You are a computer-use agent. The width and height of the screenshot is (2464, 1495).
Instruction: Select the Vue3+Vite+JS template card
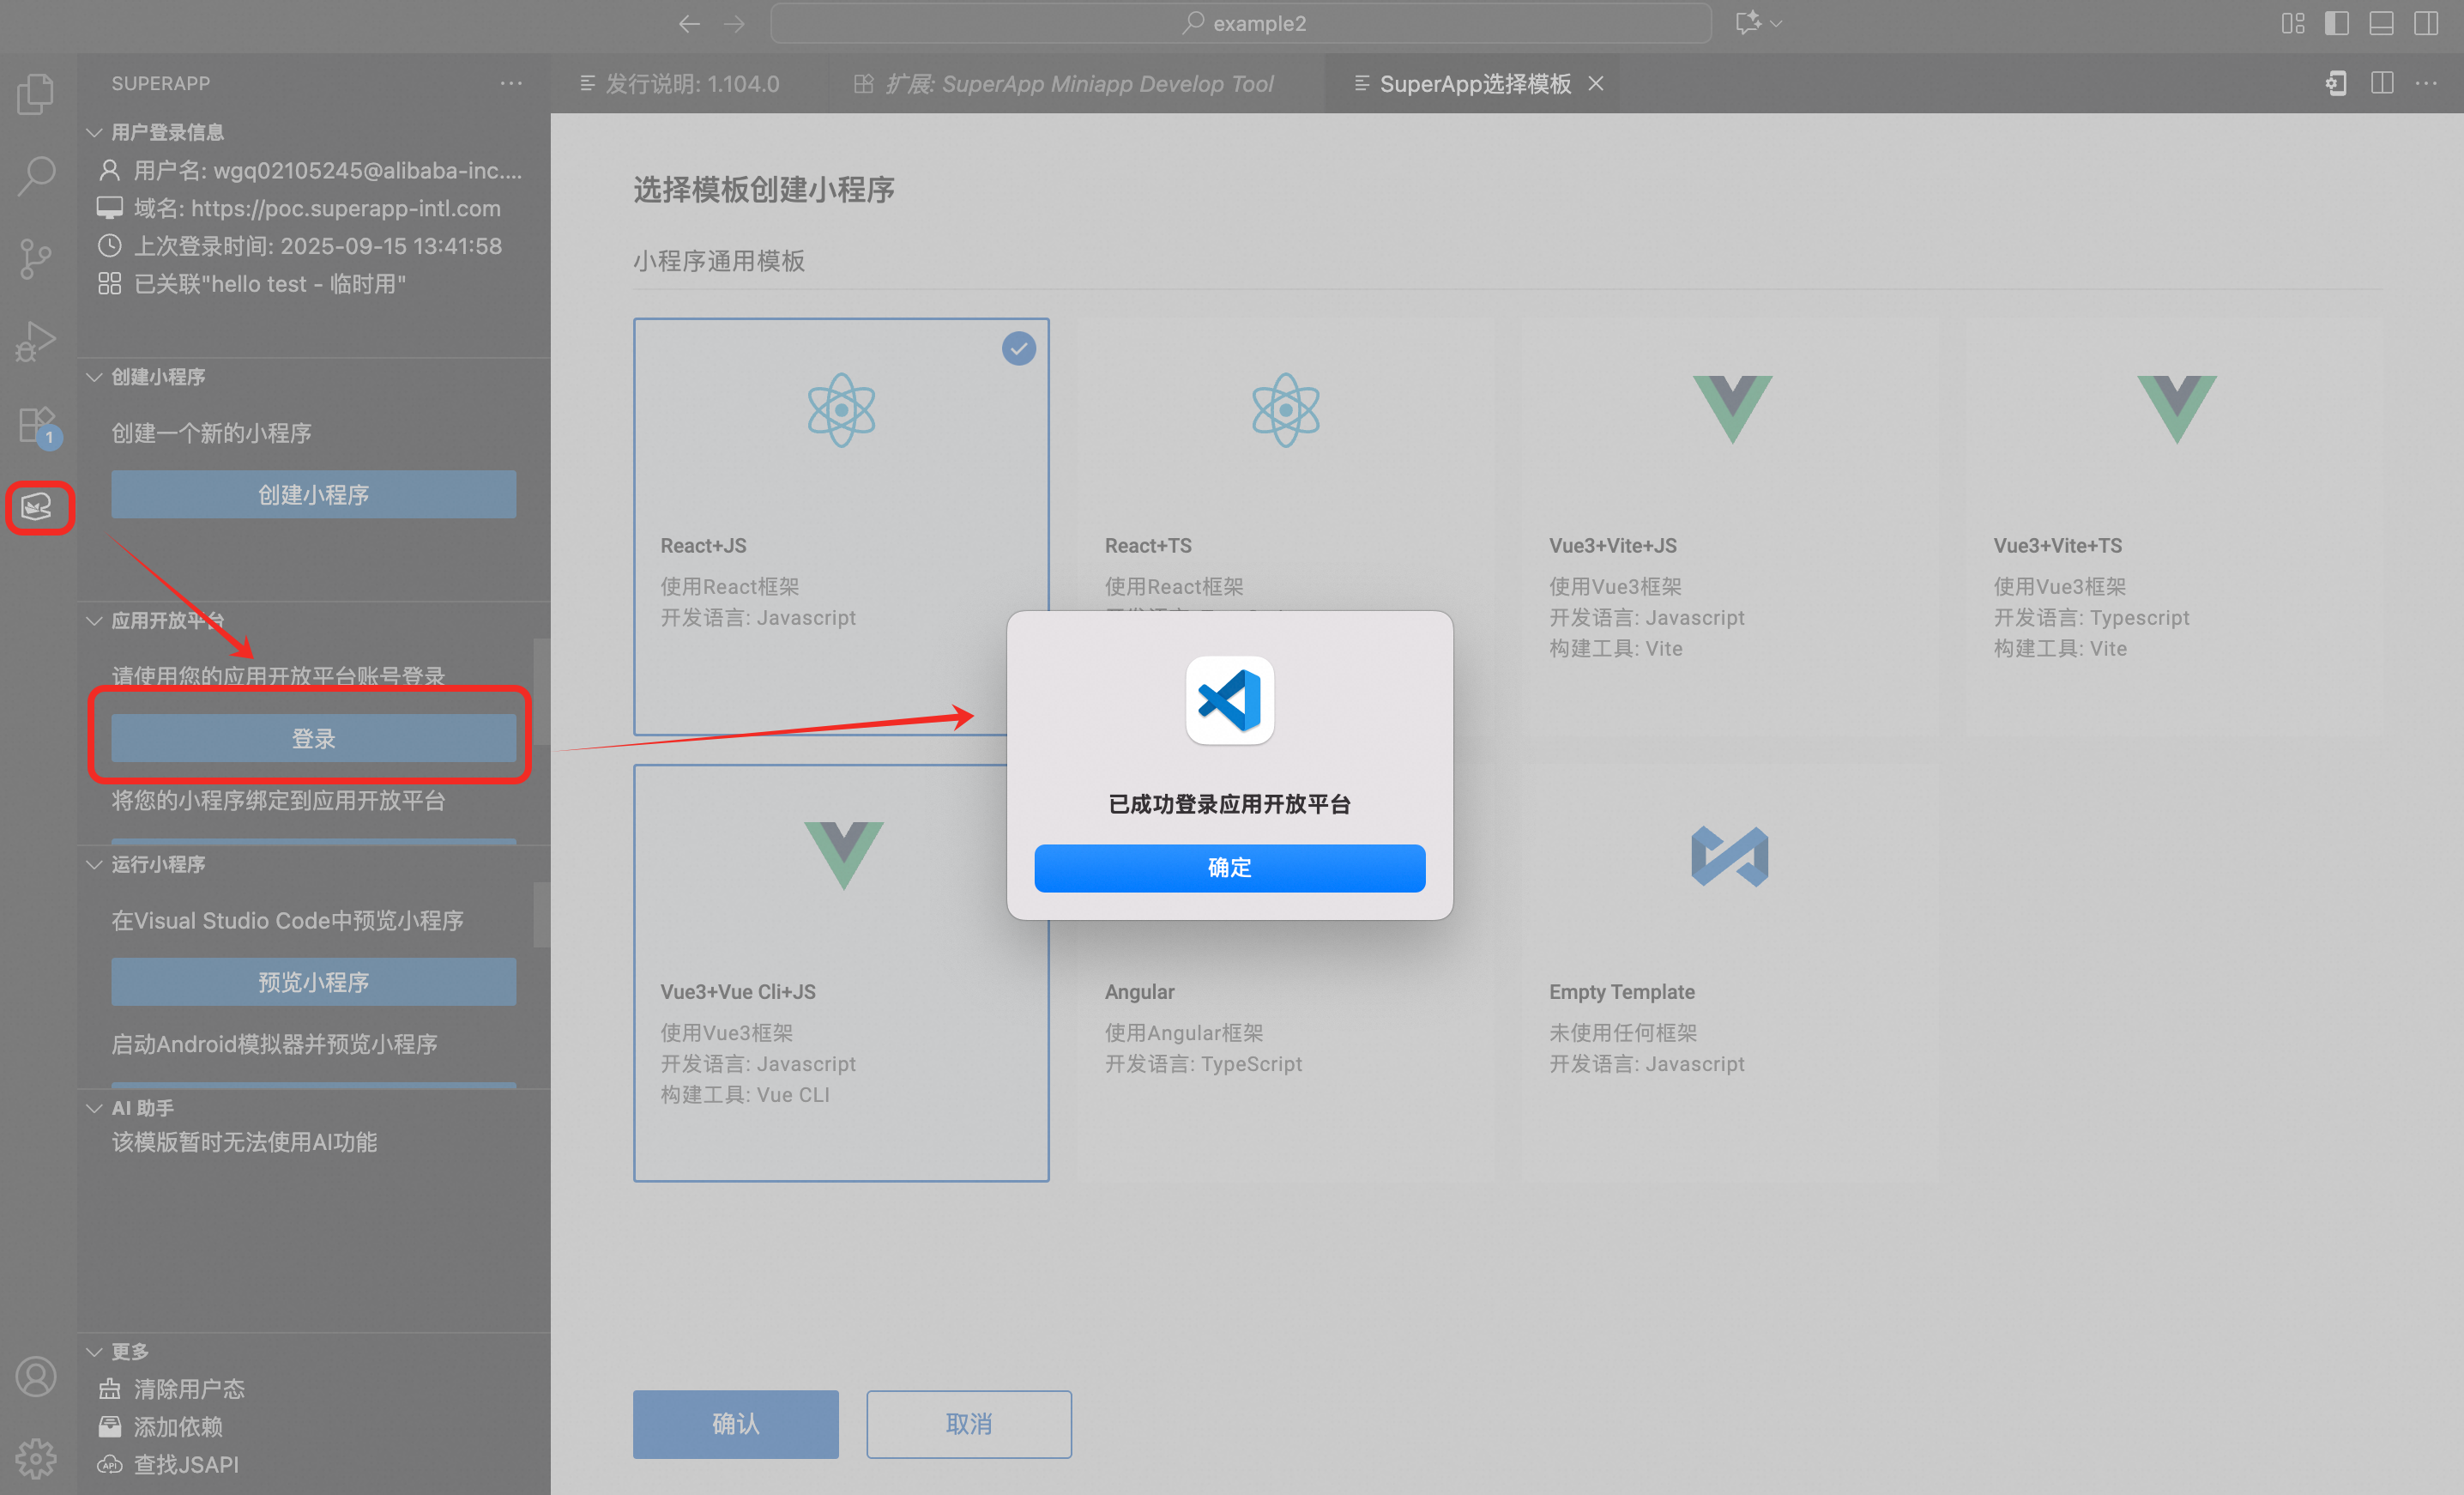tap(1731, 527)
